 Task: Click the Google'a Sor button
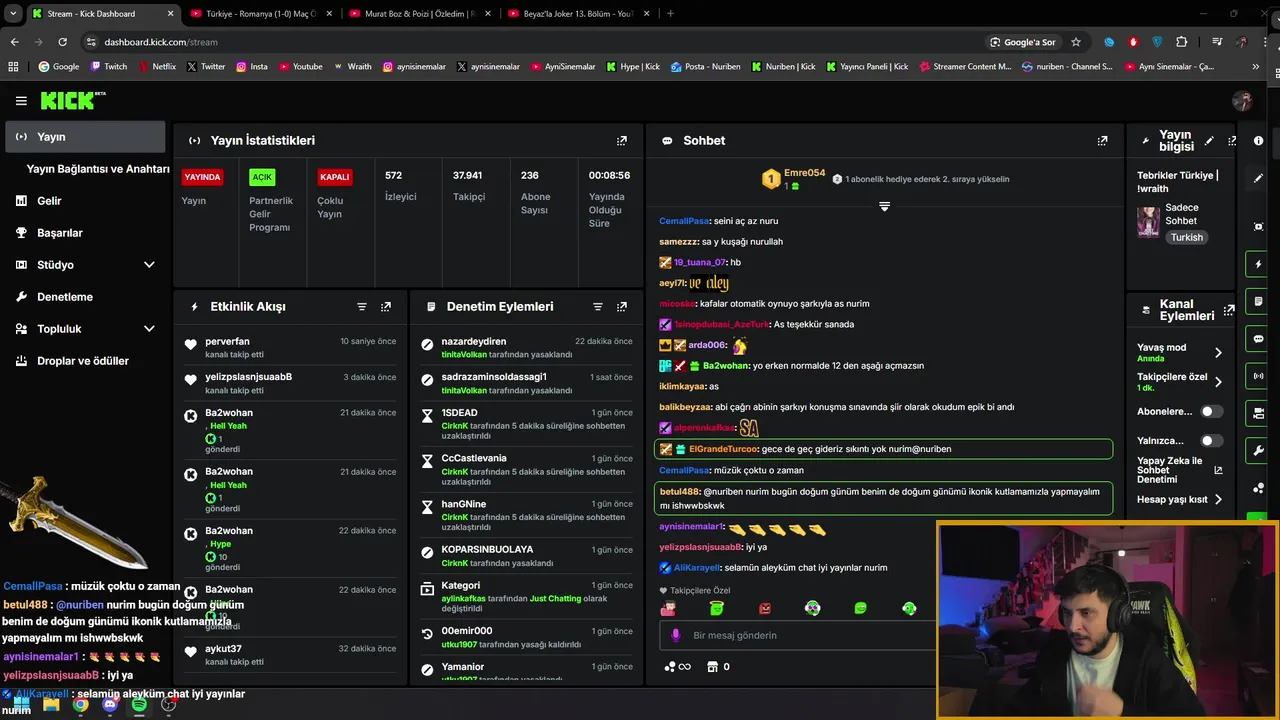(x=1022, y=42)
